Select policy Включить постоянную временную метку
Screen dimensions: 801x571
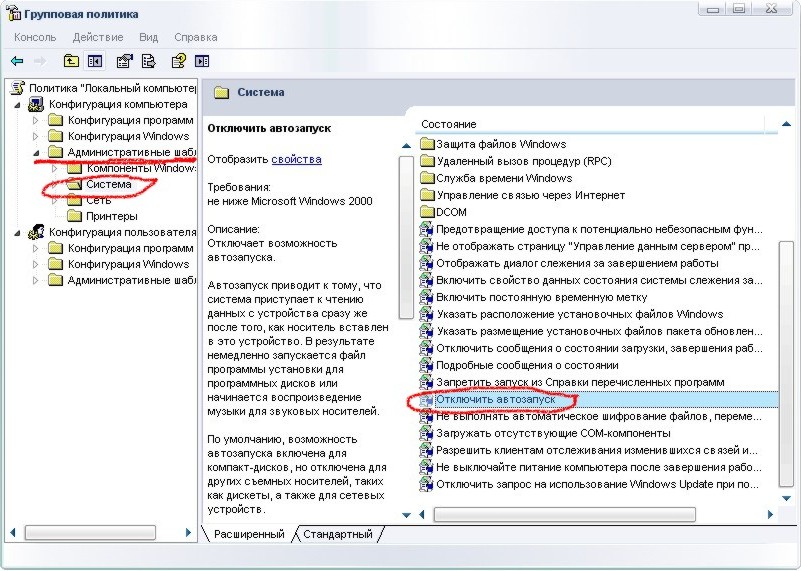(x=533, y=297)
